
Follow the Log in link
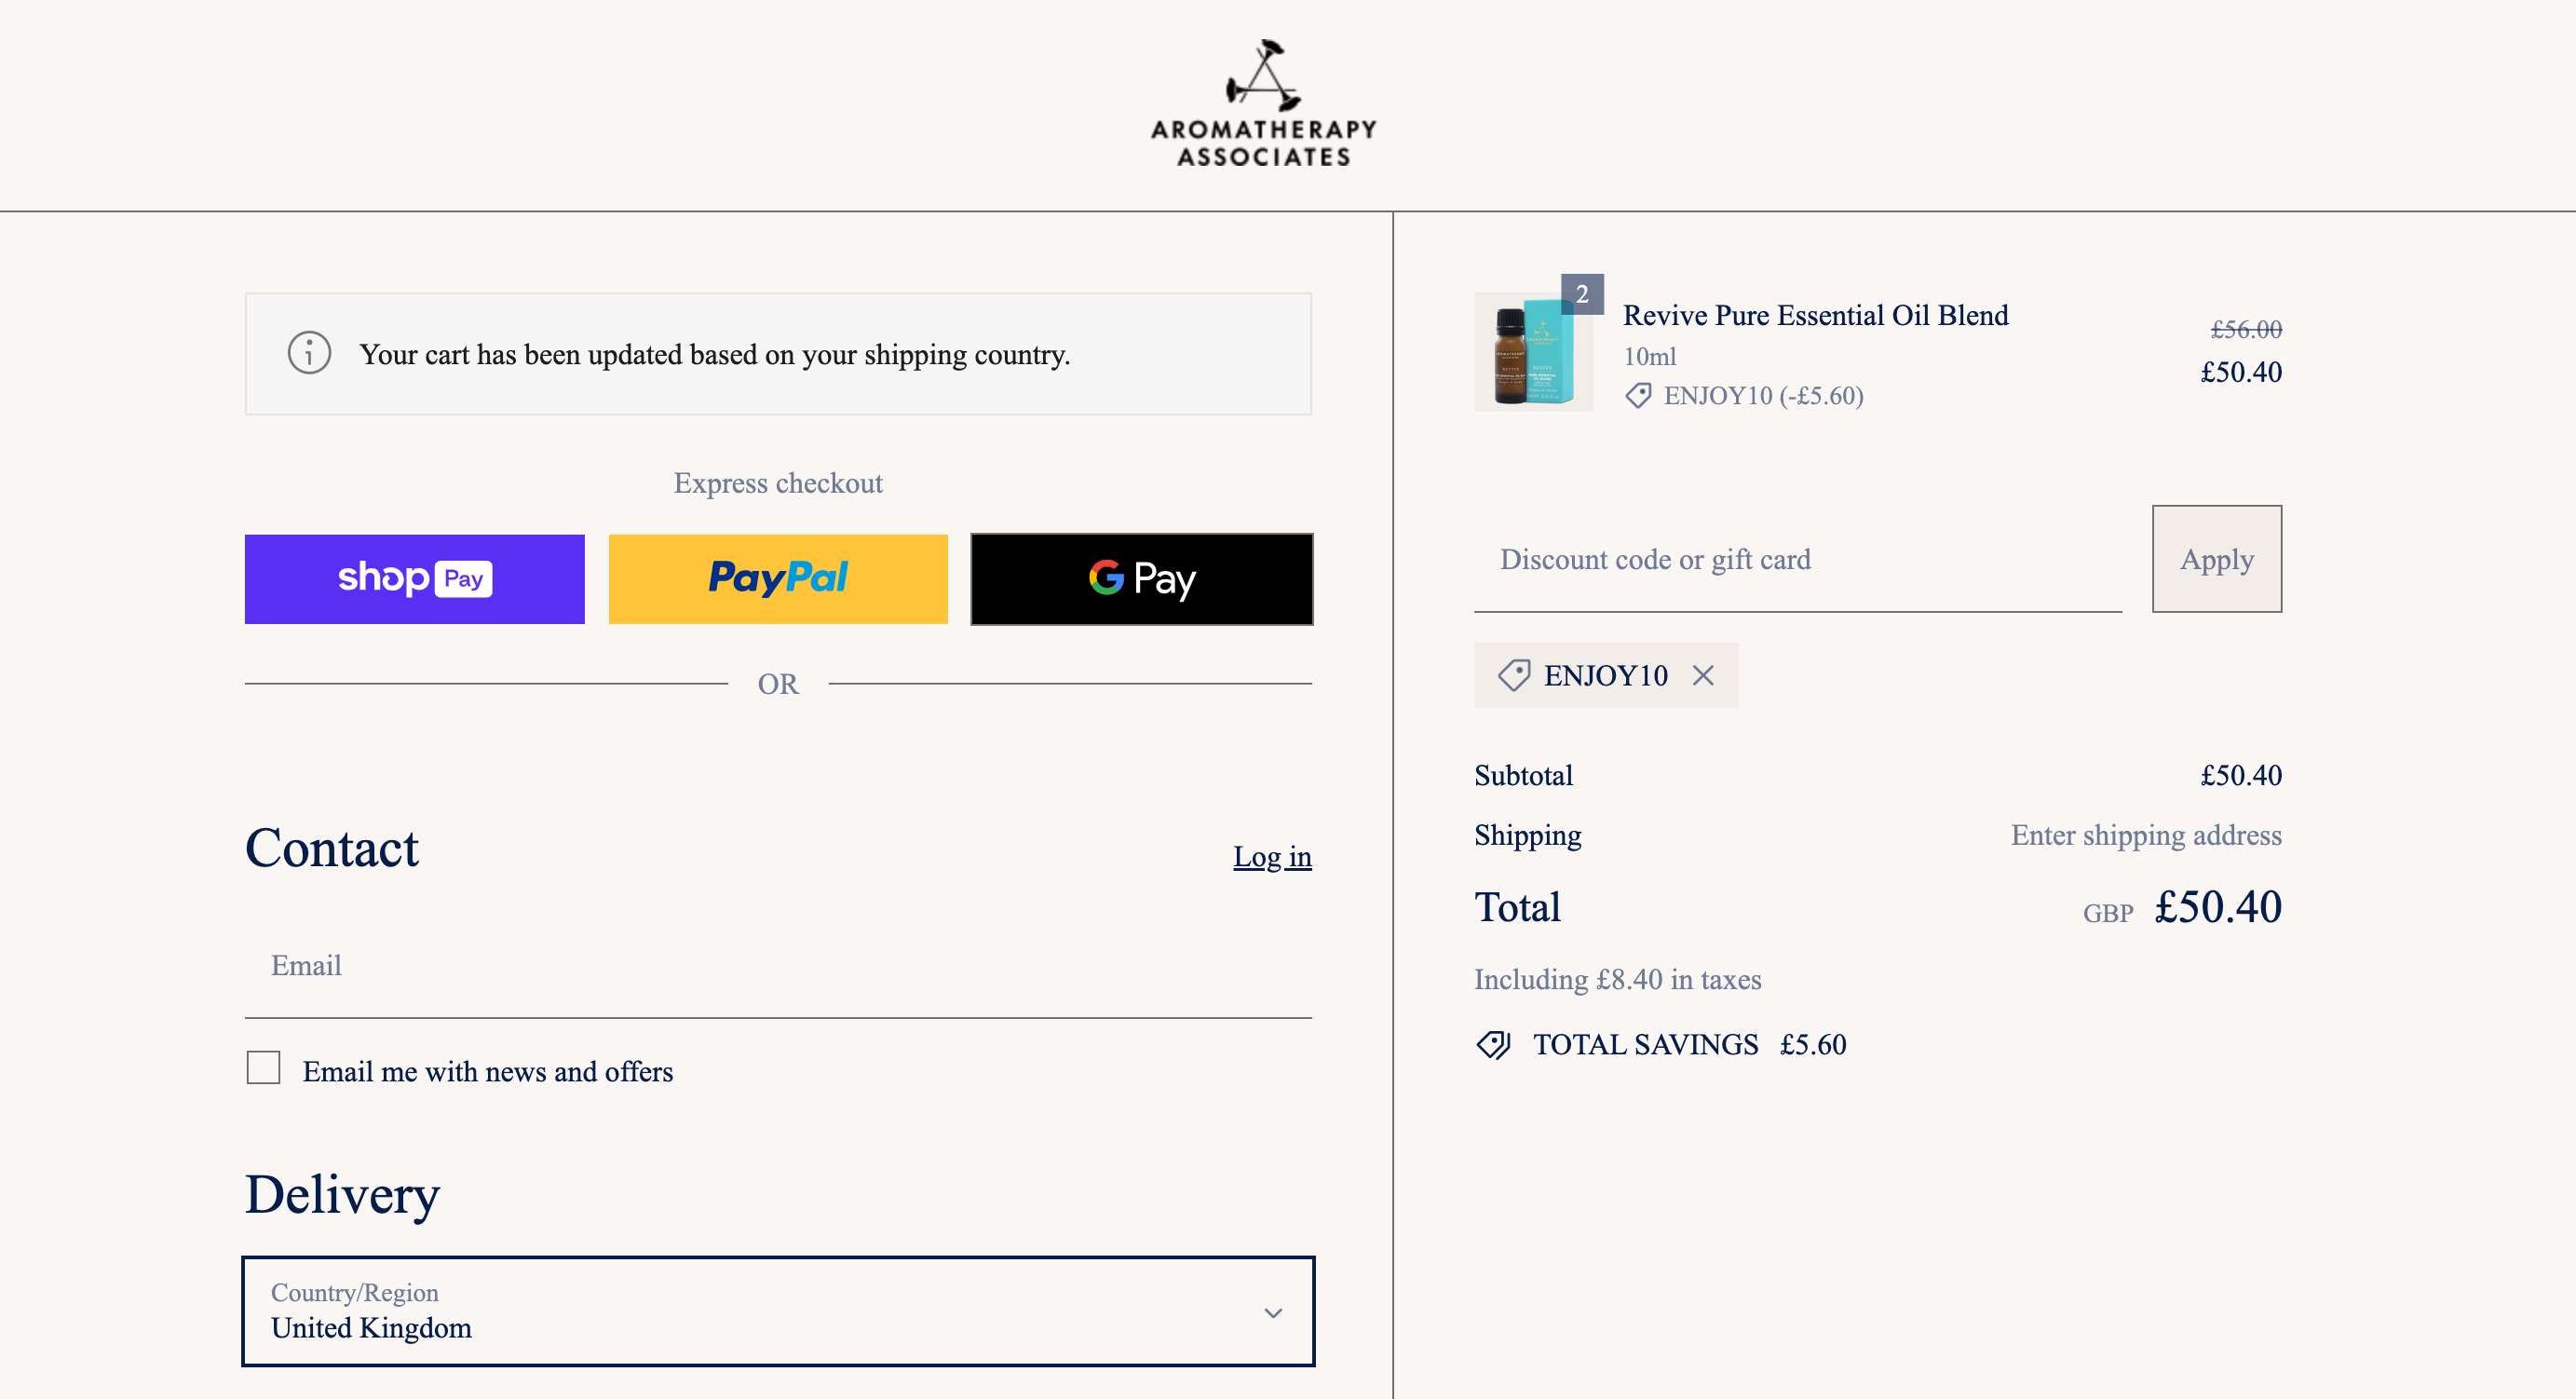[1272, 857]
